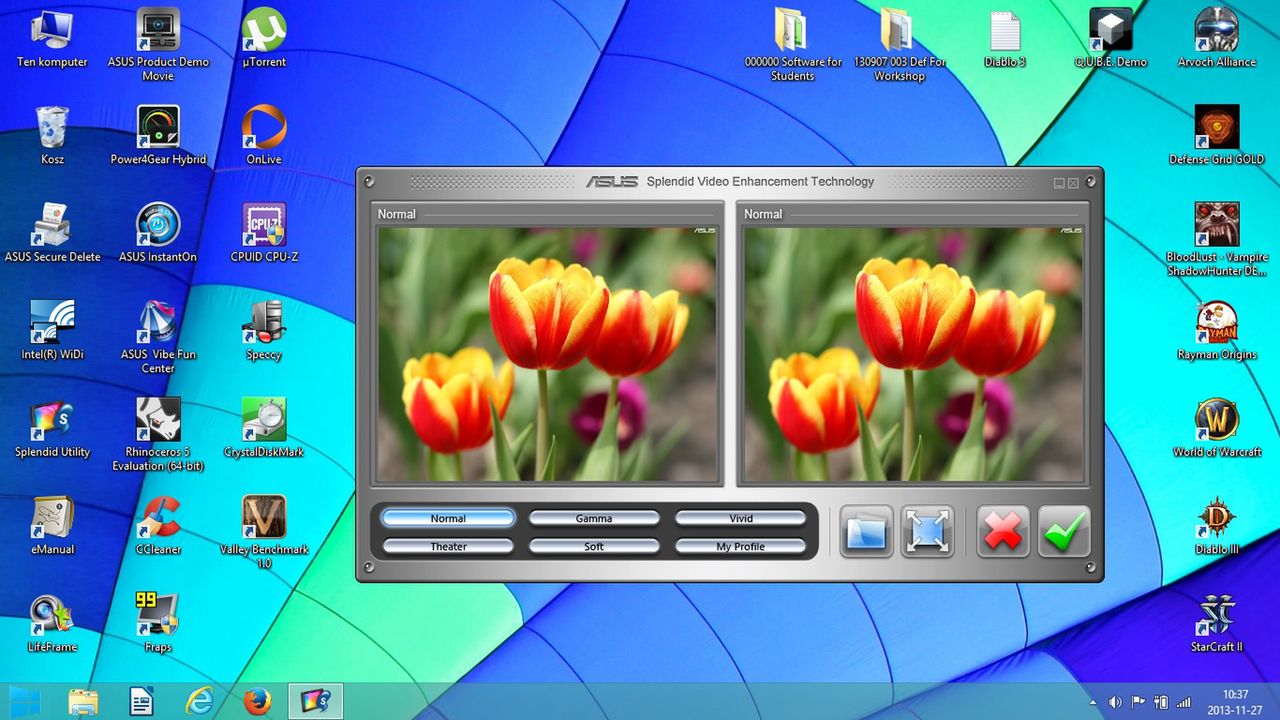Select ASUS Vibe Fun Center icon
Screen dimensions: 1280x720
pos(158,337)
